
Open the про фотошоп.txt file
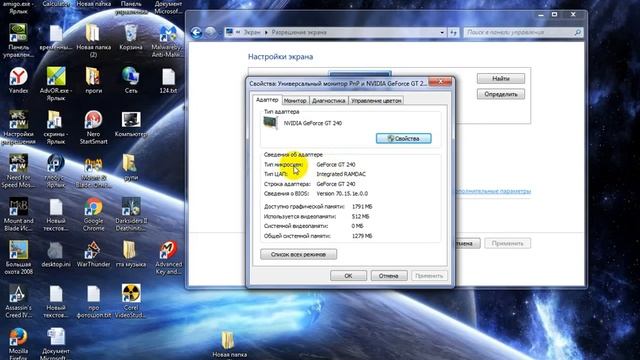[93, 301]
